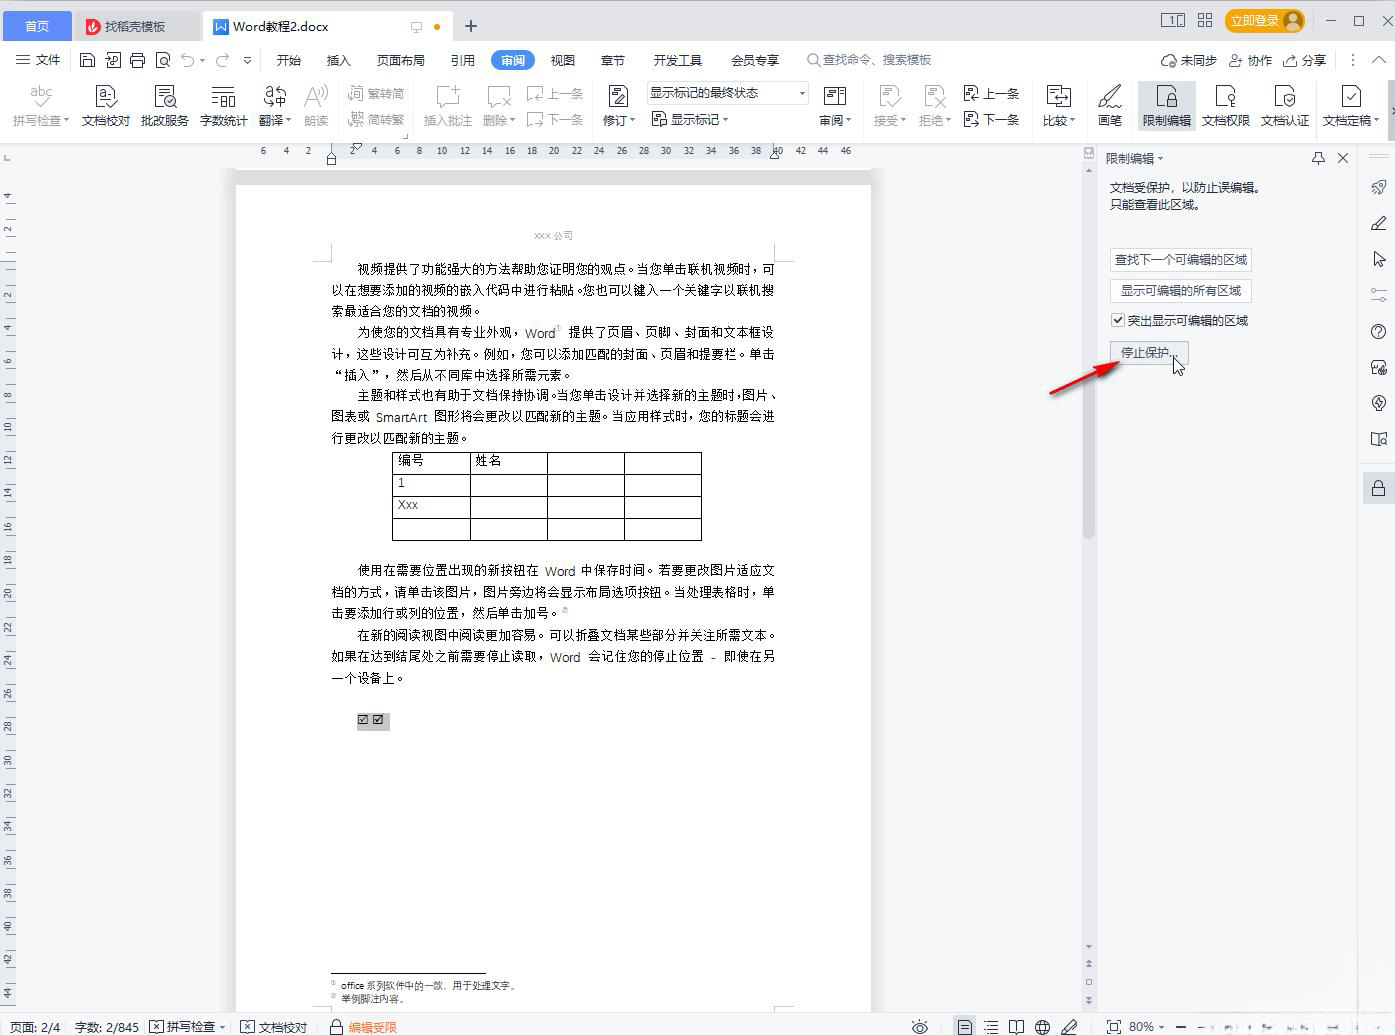
Task: Switch to 开发工具 ribbon tab
Action: pos(678,60)
